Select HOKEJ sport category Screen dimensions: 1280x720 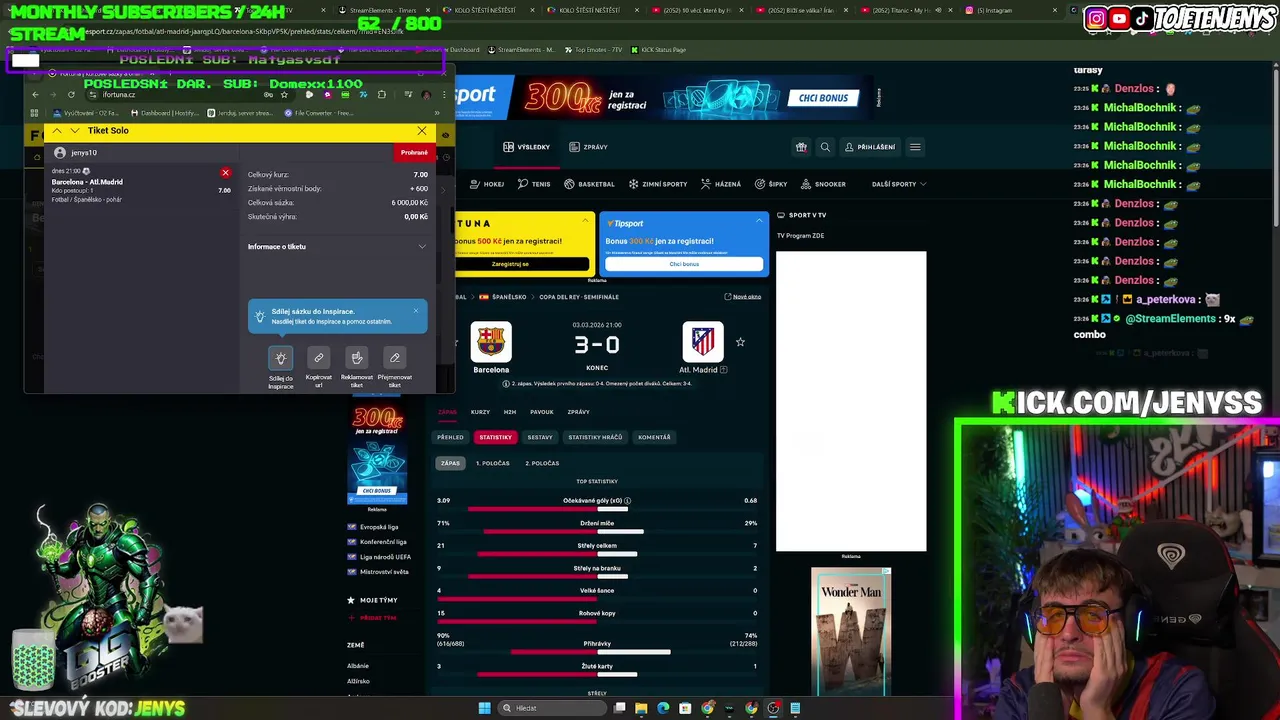[487, 184]
